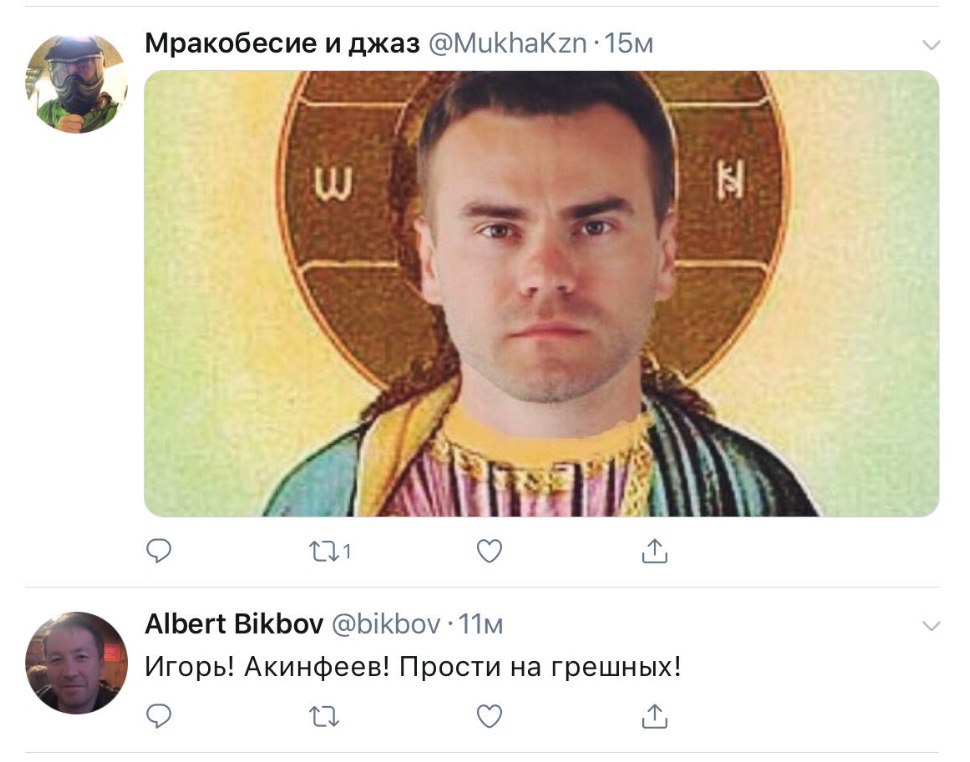The height and width of the screenshot is (762, 970).
Task: Like the Мракобесие и джаз tweet
Action: (x=489, y=550)
